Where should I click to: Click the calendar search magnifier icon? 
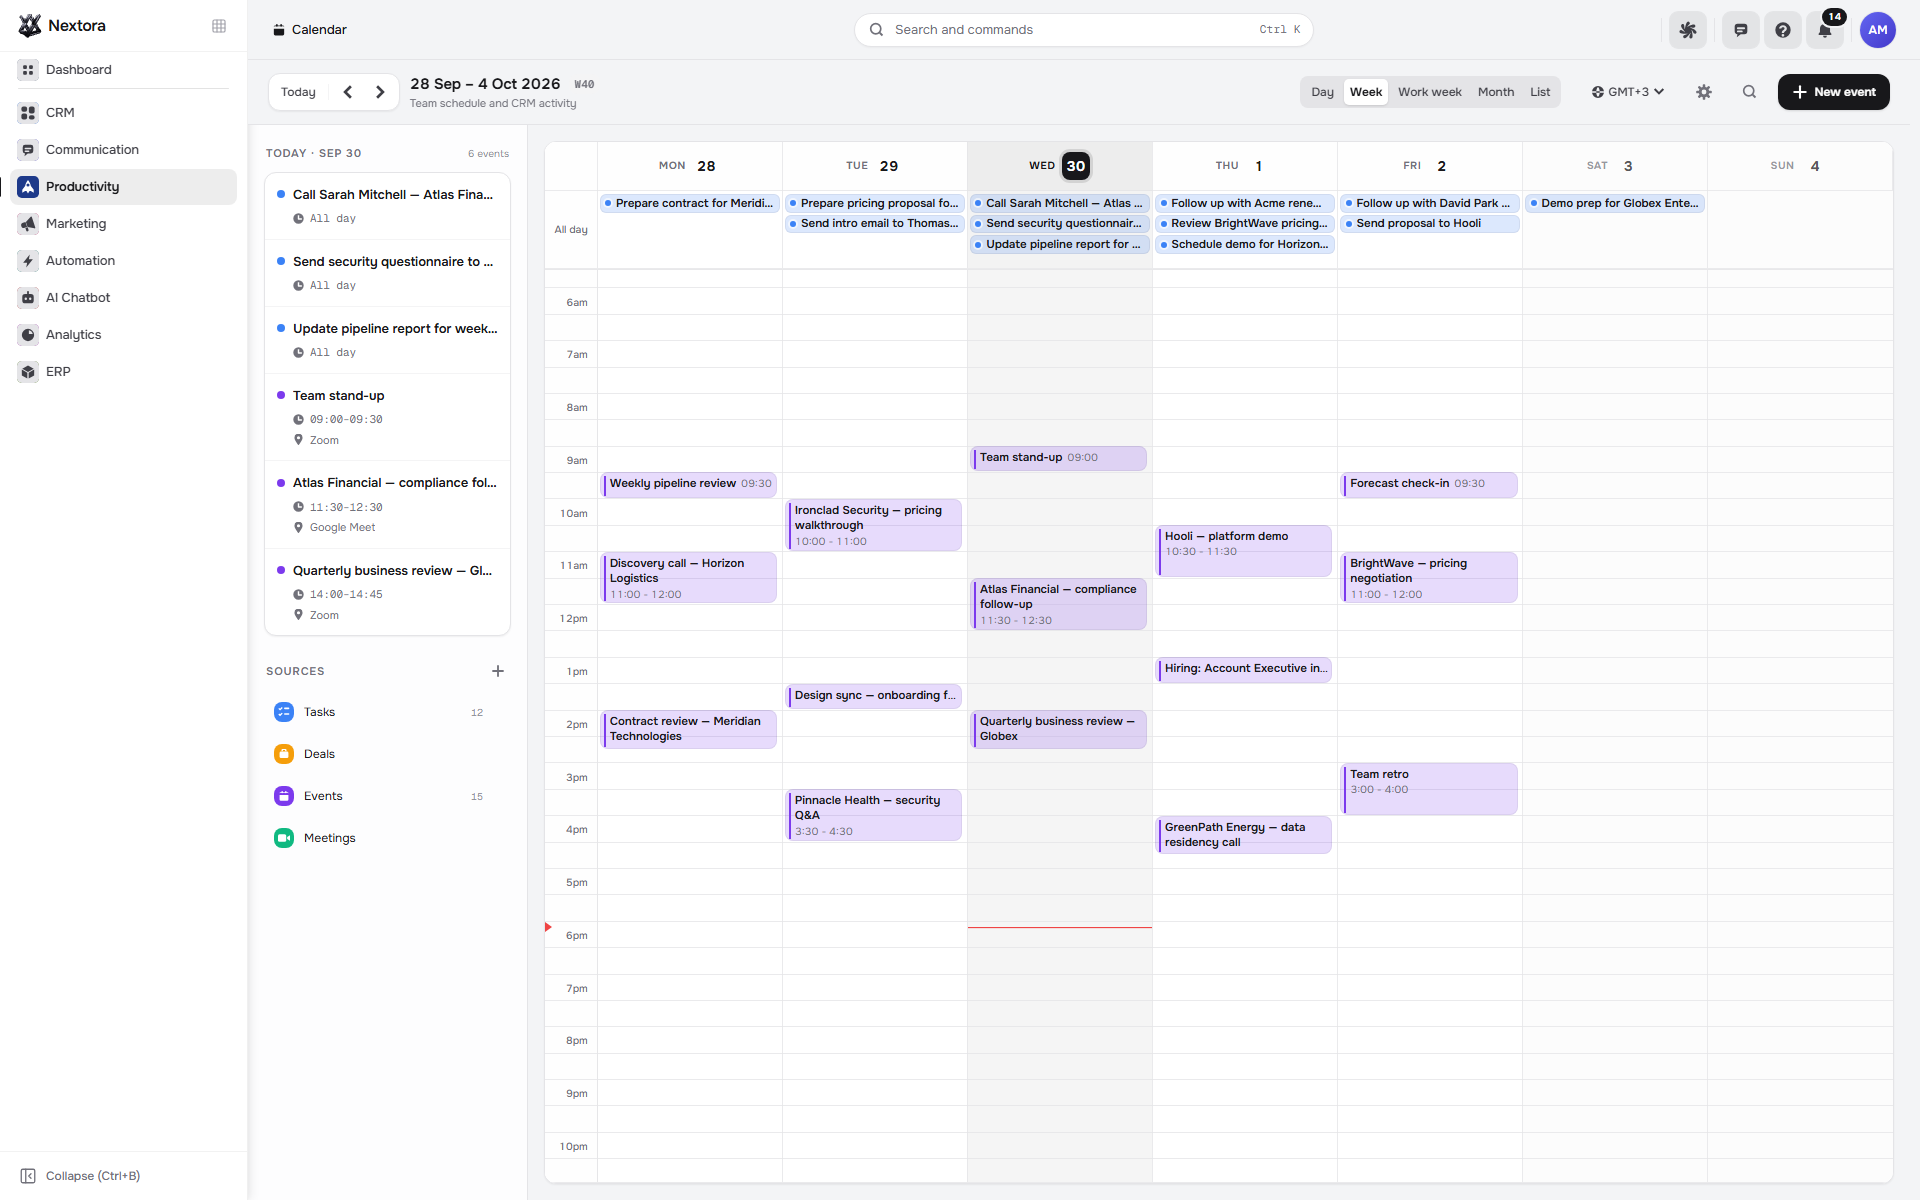(x=1749, y=92)
